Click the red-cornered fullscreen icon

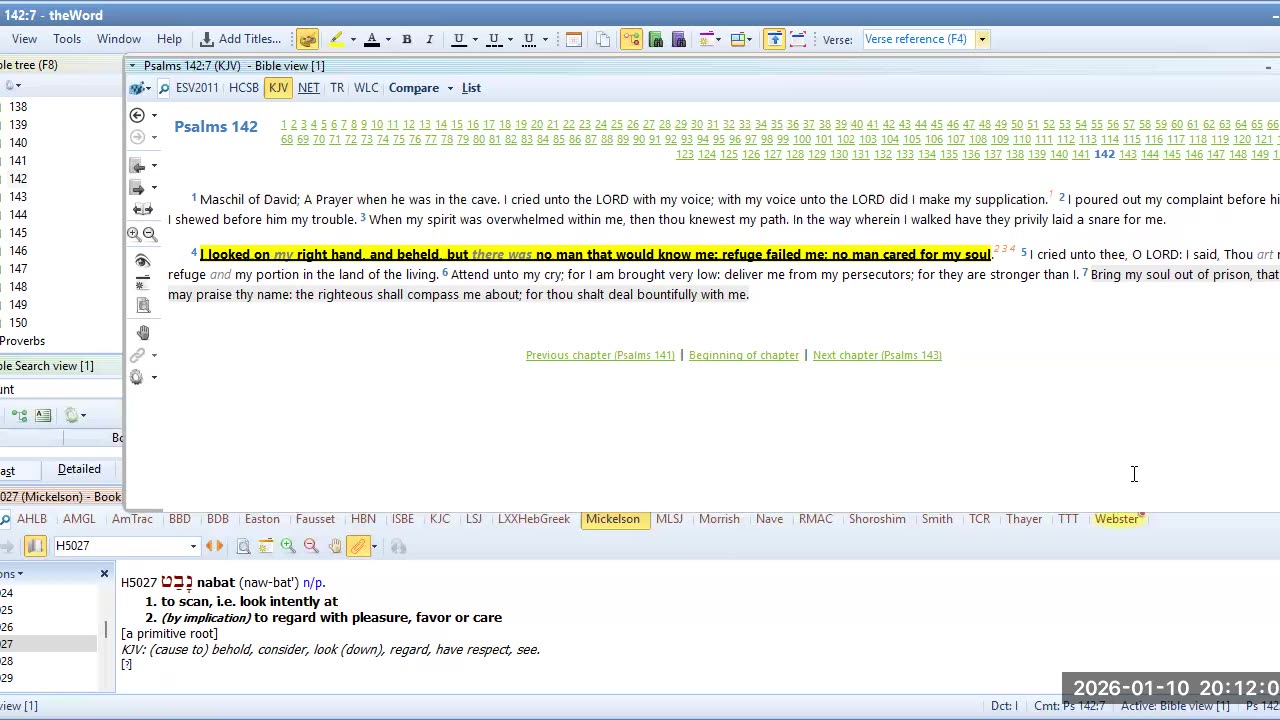coord(798,39)
